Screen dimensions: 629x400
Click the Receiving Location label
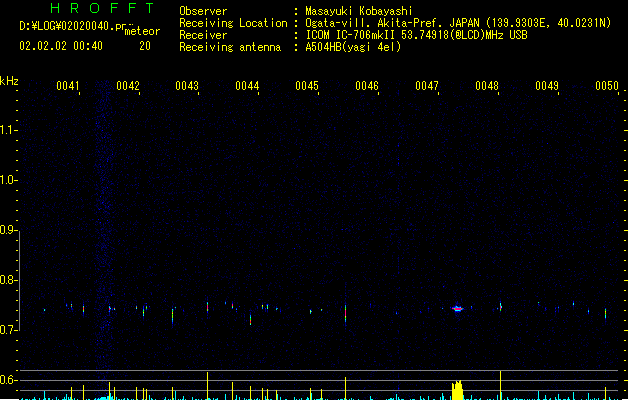(x=233, y=23)
